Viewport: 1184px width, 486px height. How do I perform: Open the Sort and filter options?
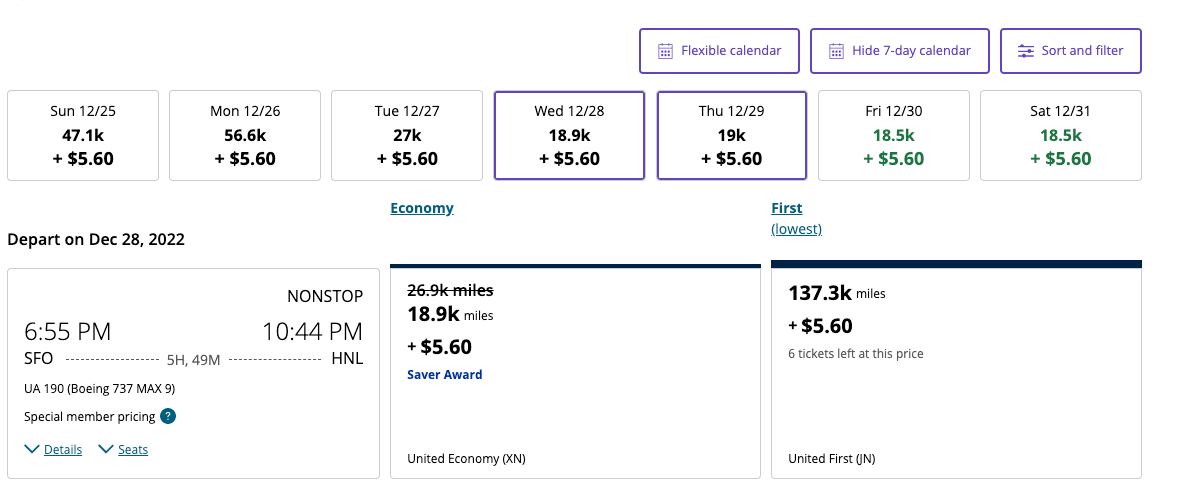1070,51
